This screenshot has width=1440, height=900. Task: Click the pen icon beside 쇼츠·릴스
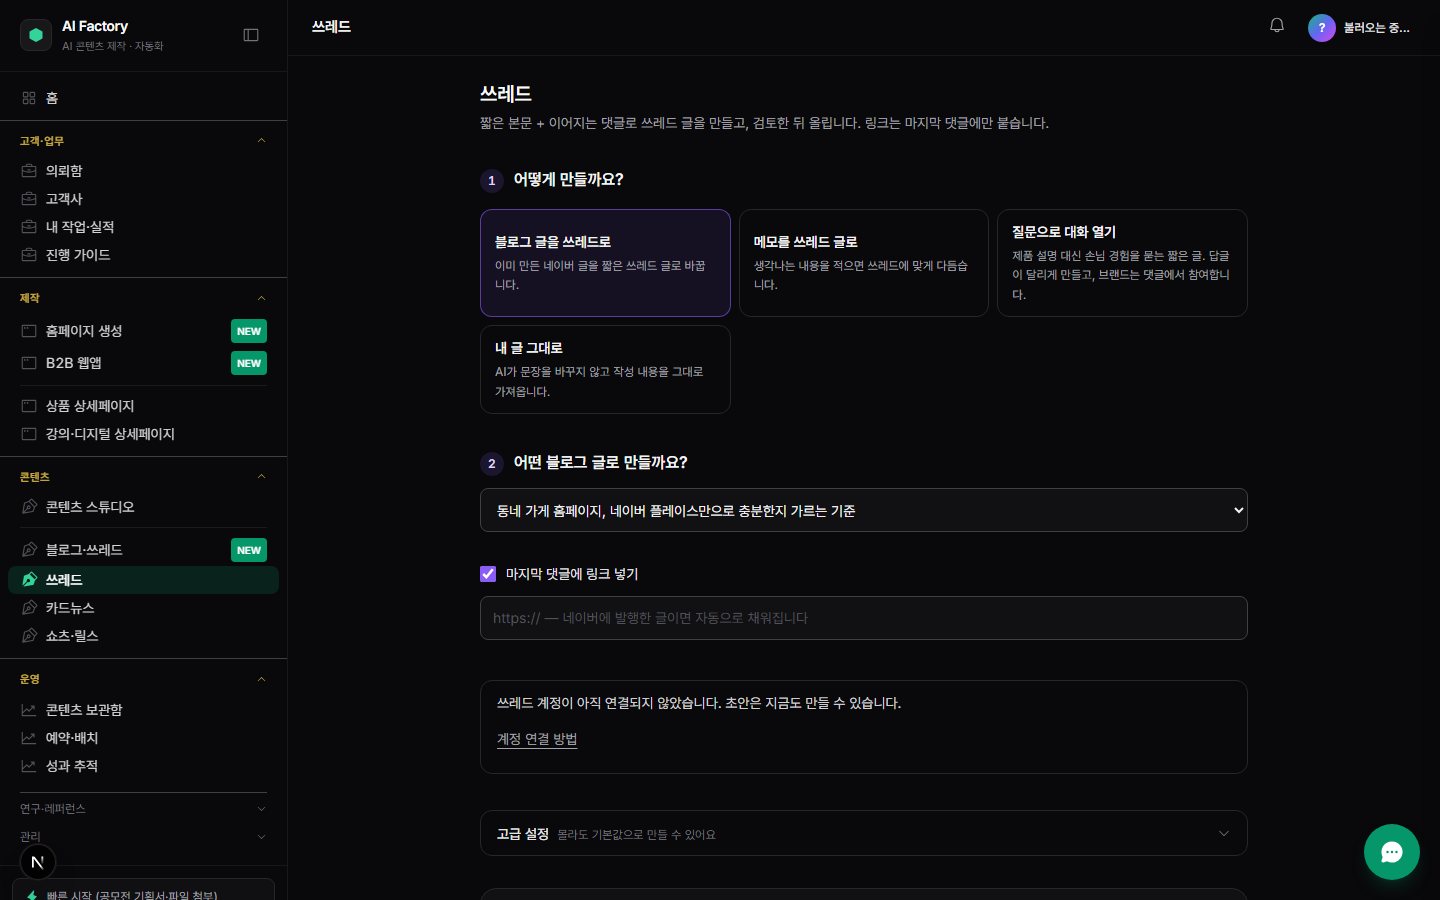click(29, 636)
